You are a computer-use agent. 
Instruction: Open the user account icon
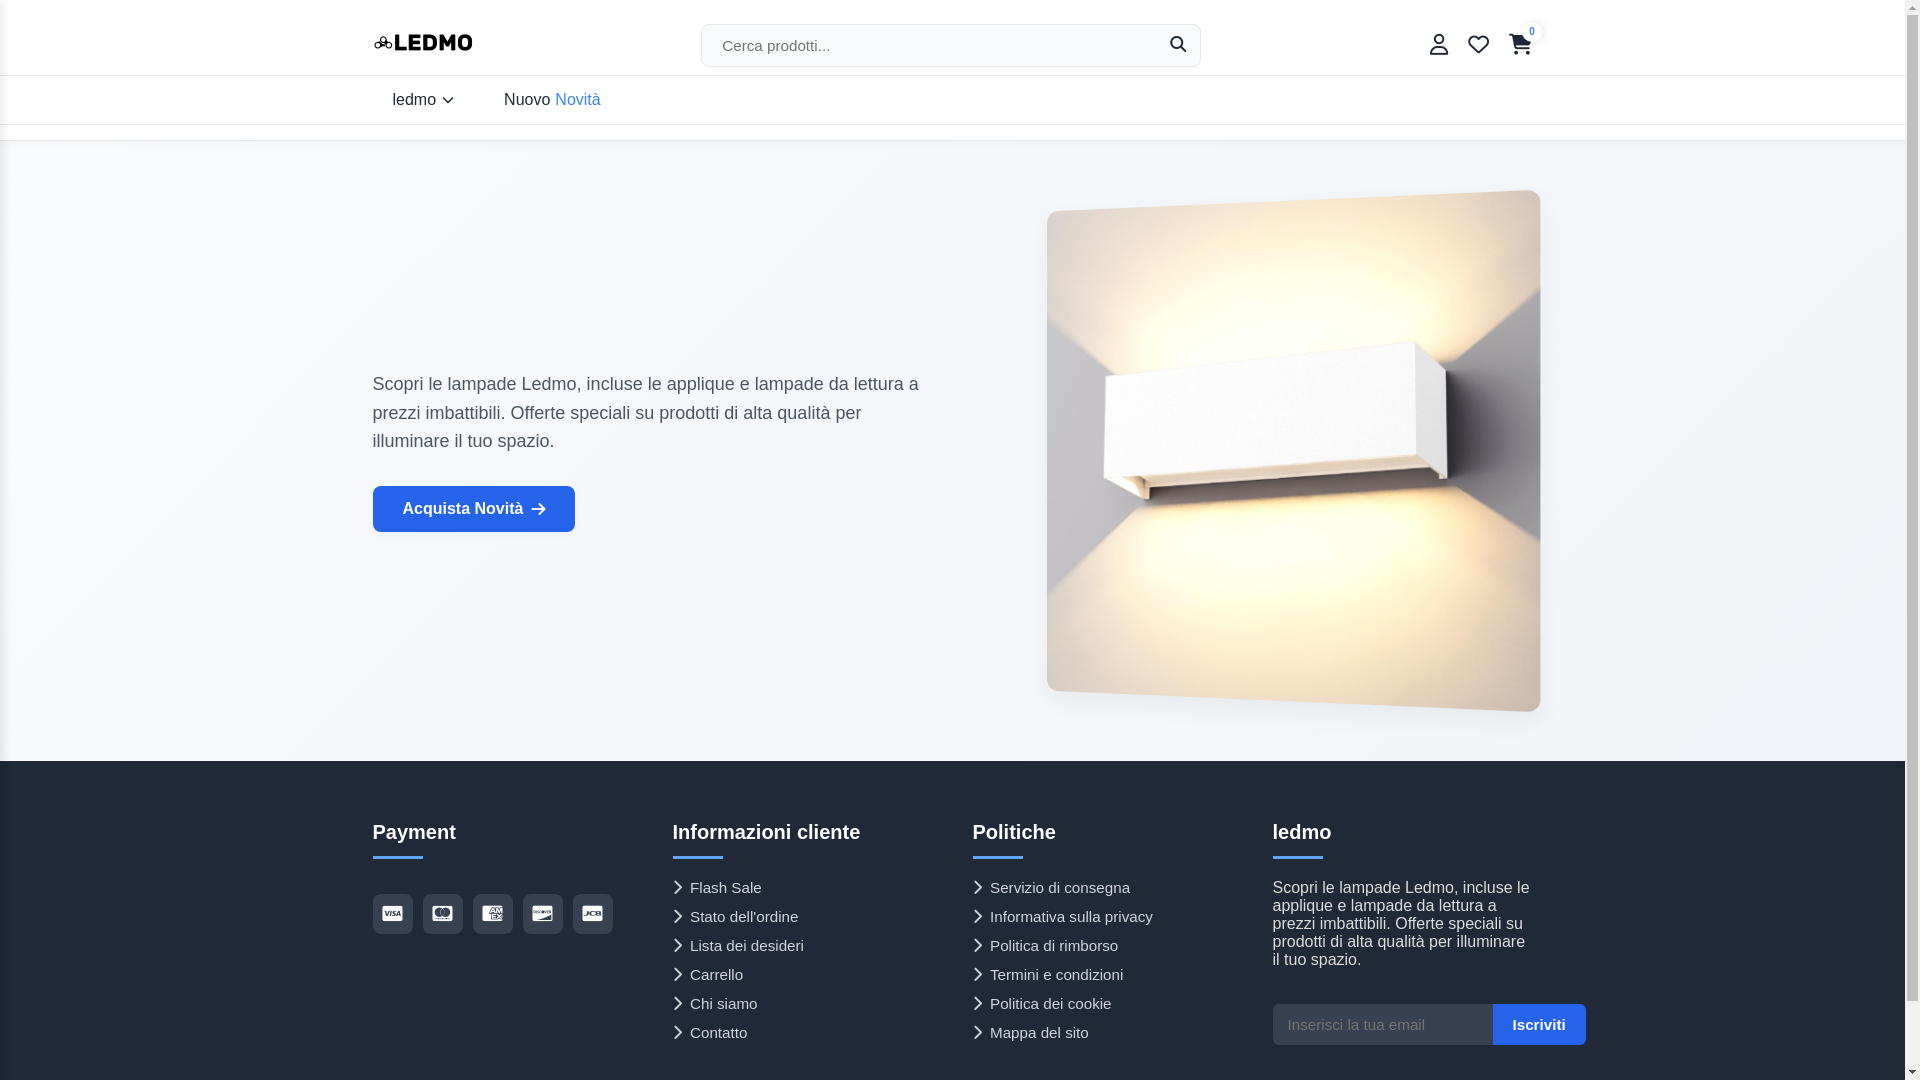pos(1439,44)
